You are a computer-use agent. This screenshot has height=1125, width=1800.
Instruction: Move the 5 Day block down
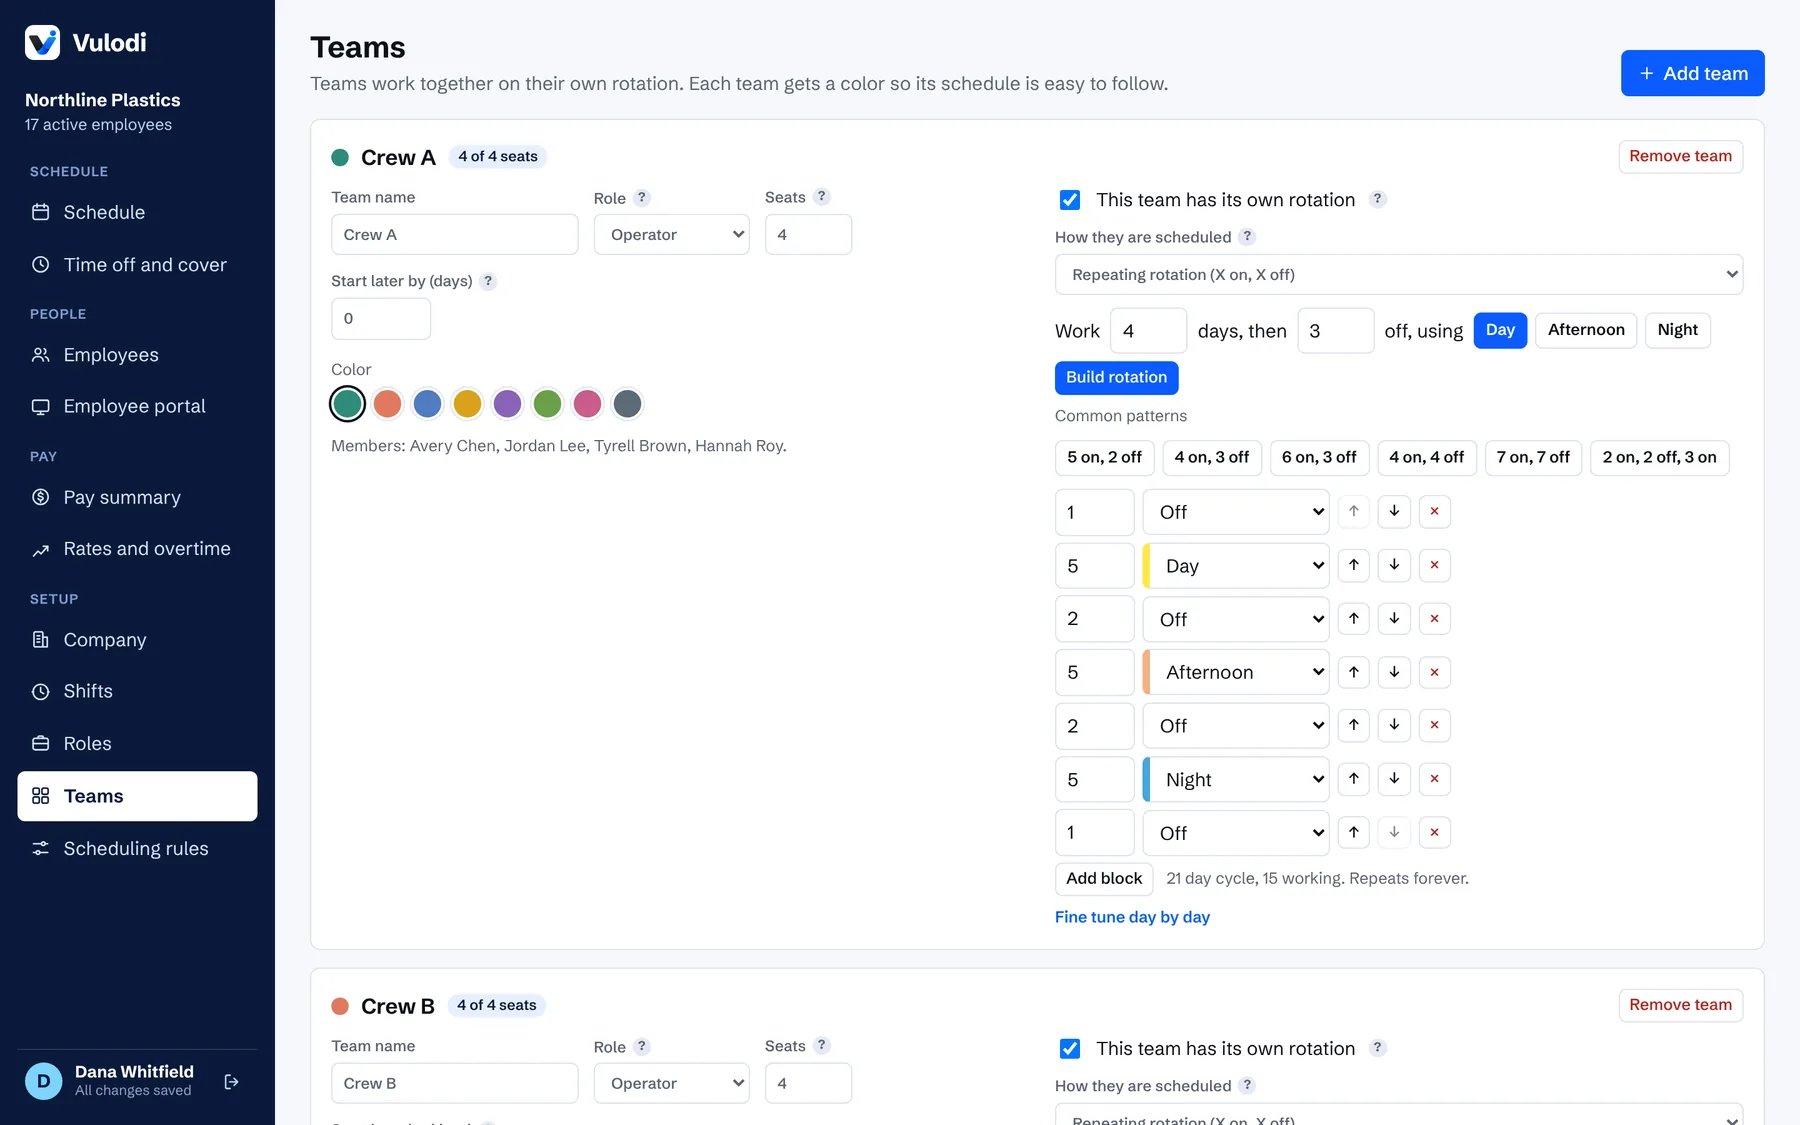pyautogui.click(x=1394, y=565)
